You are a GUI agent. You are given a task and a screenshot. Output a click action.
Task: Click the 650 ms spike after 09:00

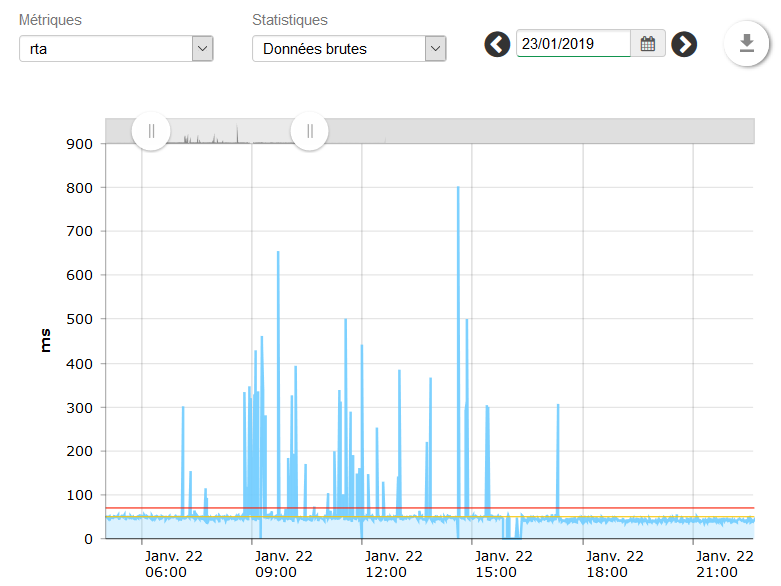(278, 383)
